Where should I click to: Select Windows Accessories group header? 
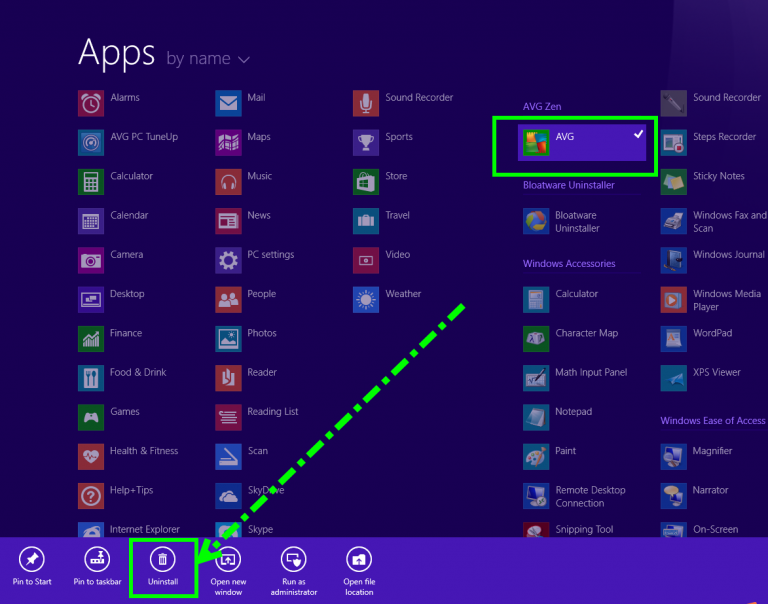569,264
